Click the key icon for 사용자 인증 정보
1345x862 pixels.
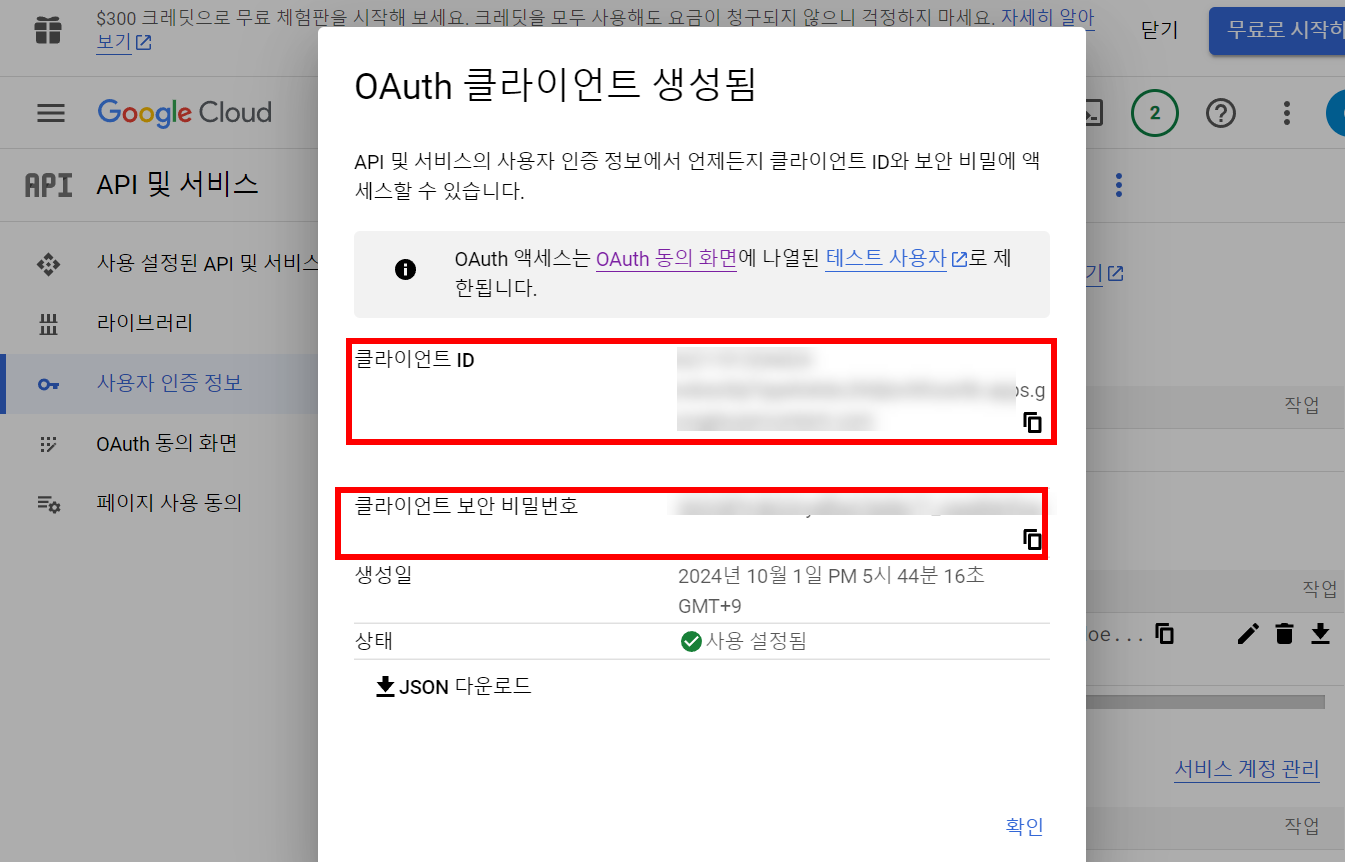click(48, 384)
